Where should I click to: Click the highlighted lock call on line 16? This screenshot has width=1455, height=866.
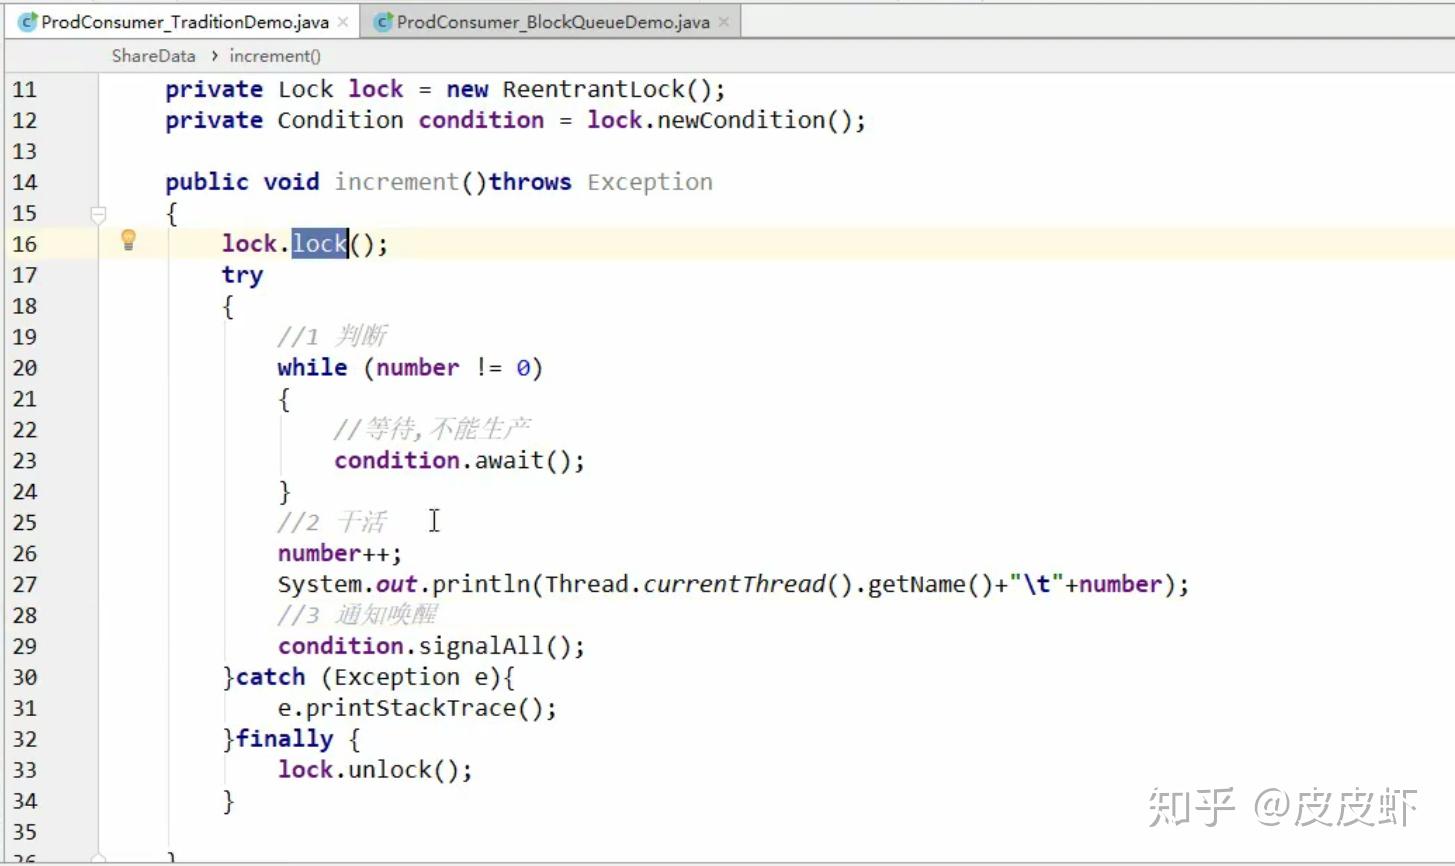[x=319, y=244]
